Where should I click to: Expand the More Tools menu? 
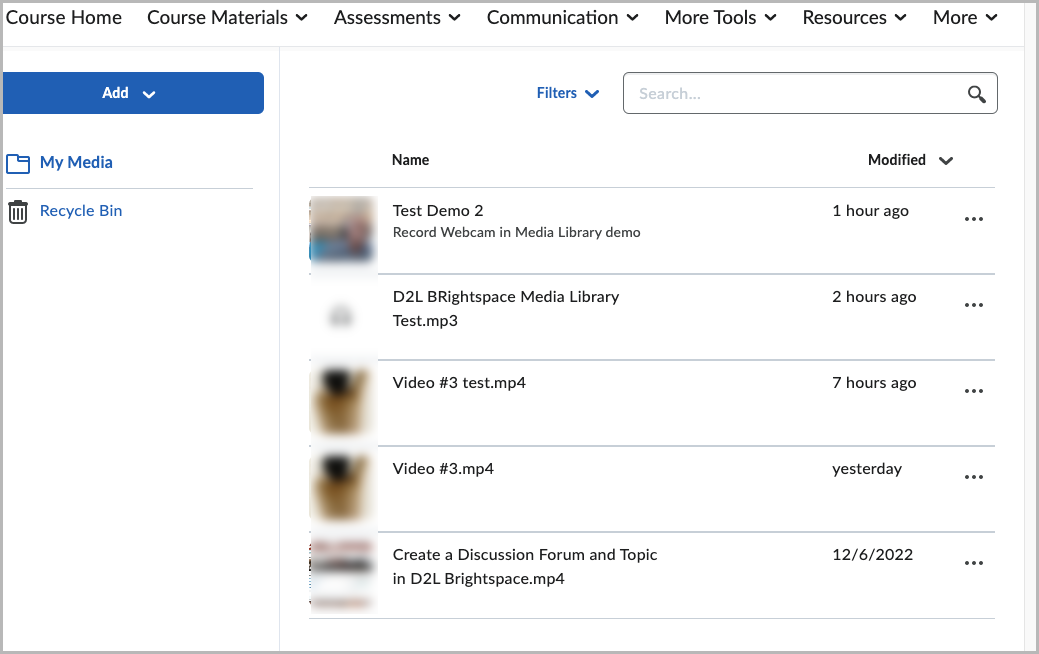720,18
